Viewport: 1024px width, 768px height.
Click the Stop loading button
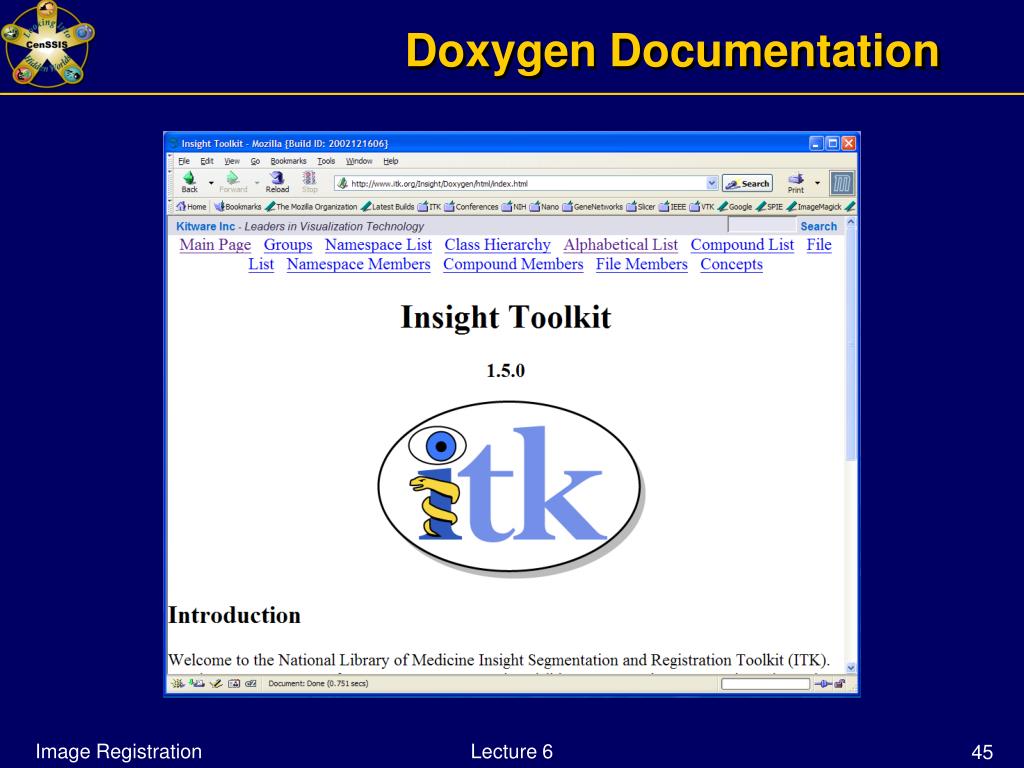pyautogui.click(x=310, y=182)
